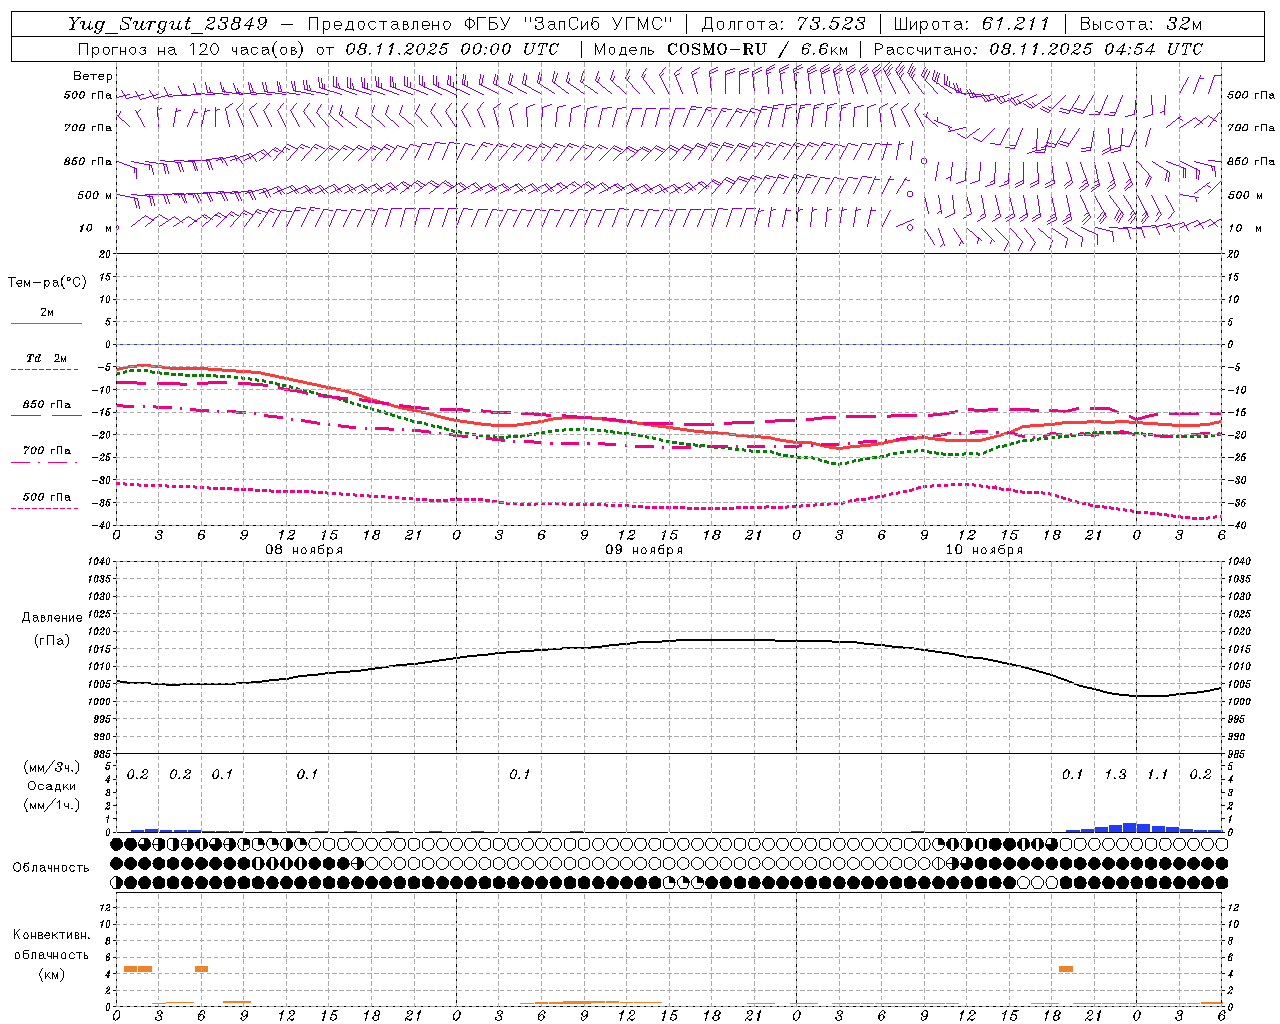This screenshot has width=1280, height=1024.
Task: Click the orange convective bar on 10 ноября
Action: pyautogui.click(x=1066, y=968)
